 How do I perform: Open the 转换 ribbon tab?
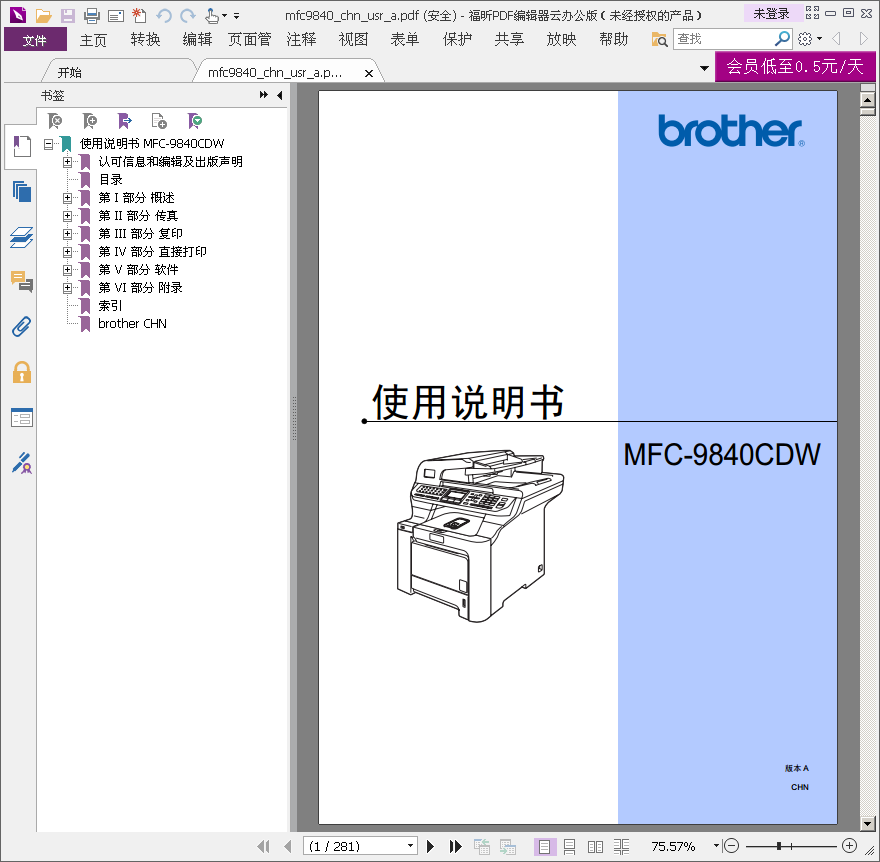(145, 40)
